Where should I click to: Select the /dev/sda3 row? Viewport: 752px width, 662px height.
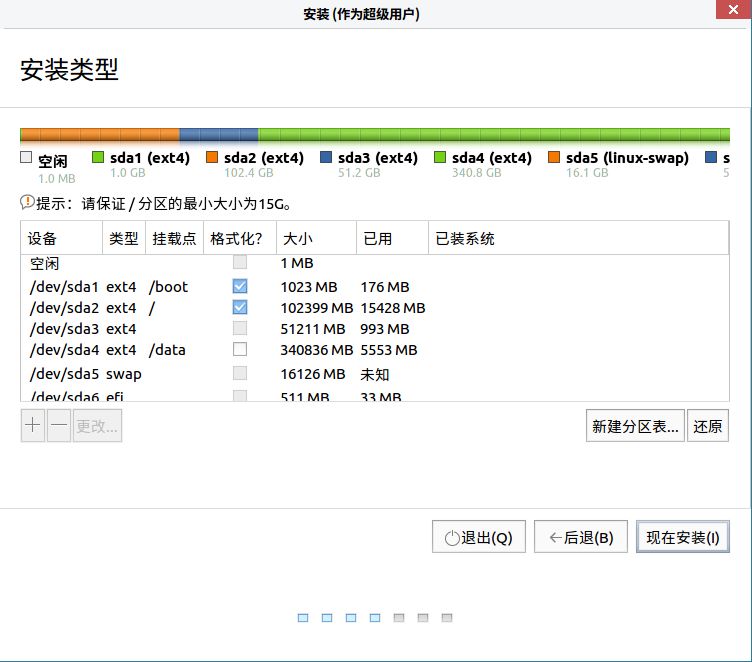(375, 329)
